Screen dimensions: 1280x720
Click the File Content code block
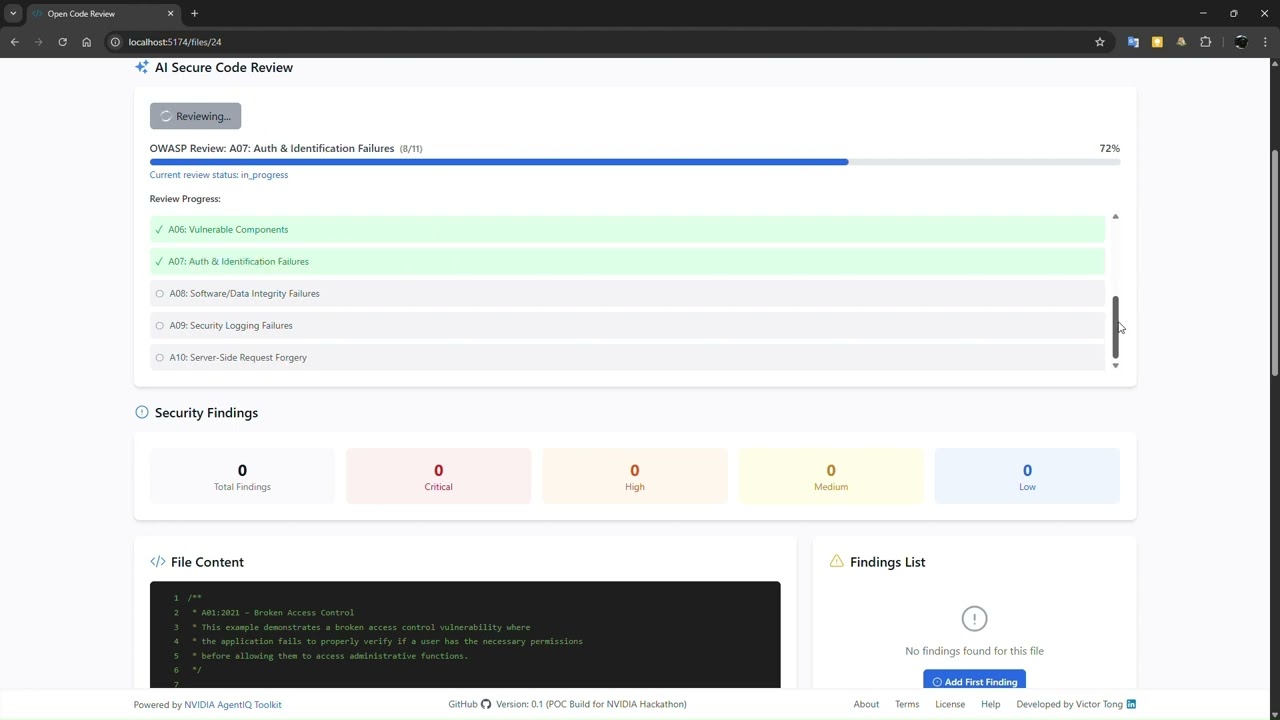465,635
